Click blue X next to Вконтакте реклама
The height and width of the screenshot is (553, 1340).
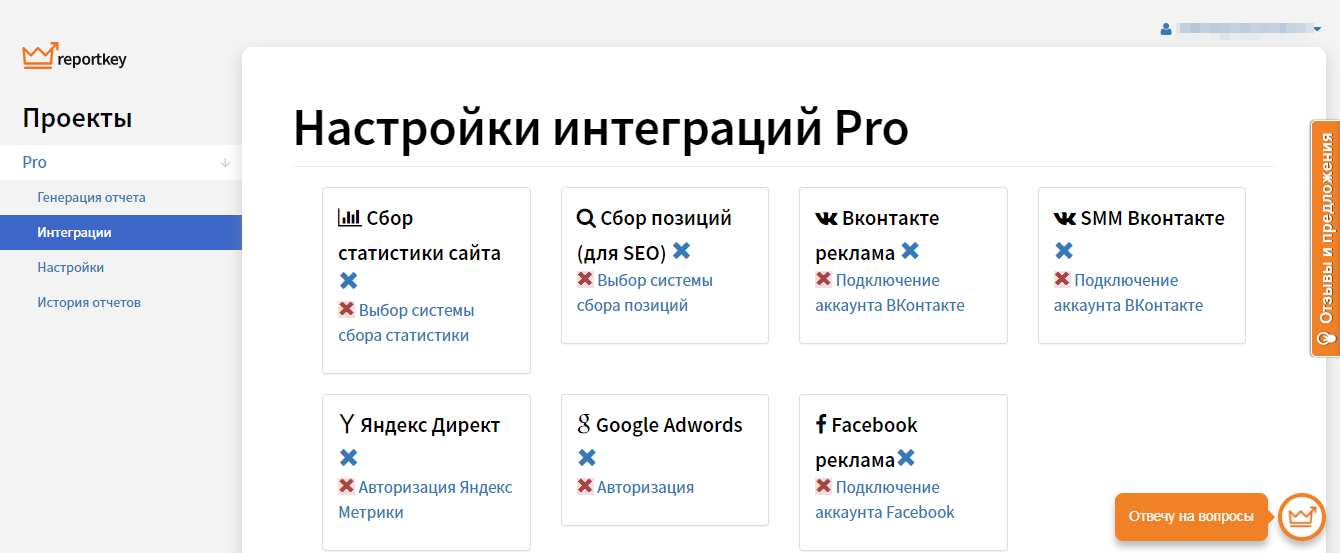[x=909, y=251]
